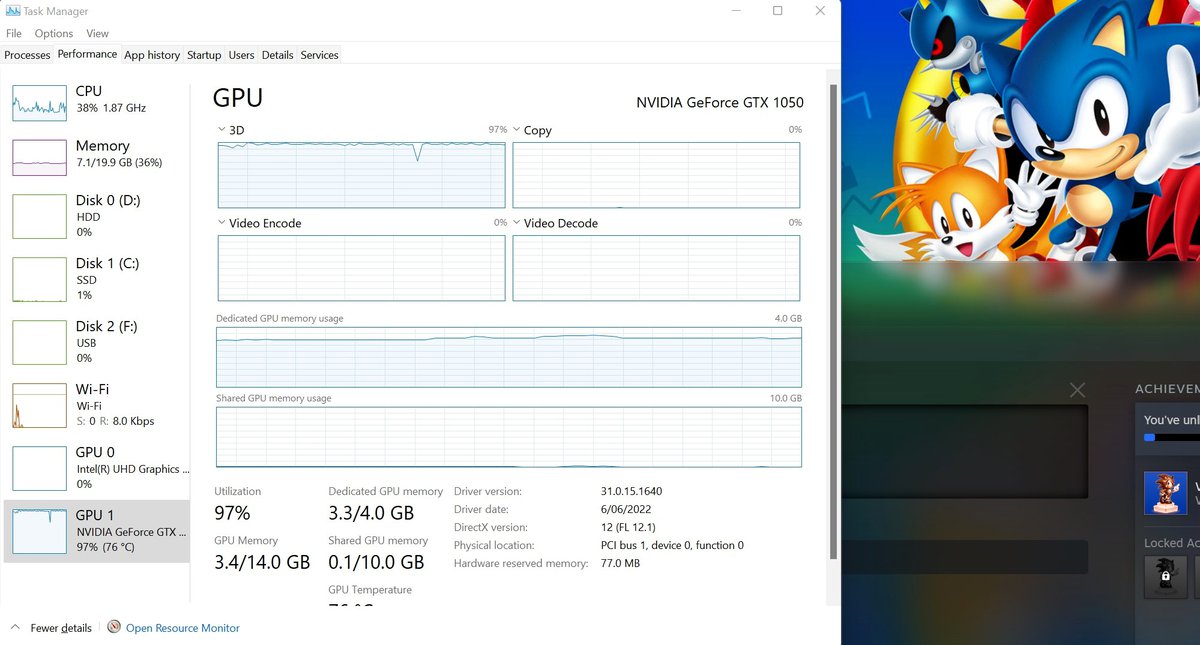Click the Steam achievements progress bar
Screen dimensions: 1200x645
[x=1172, y=437]
